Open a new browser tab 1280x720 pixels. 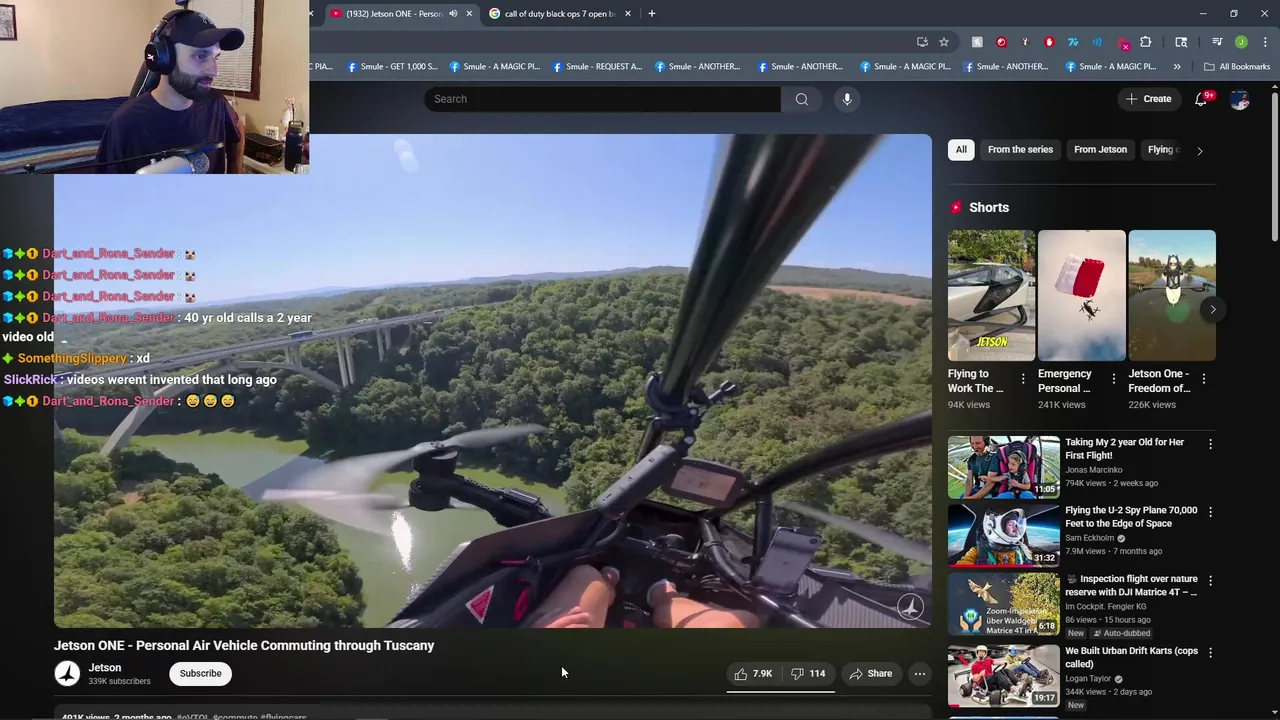(x=651, y=14)
